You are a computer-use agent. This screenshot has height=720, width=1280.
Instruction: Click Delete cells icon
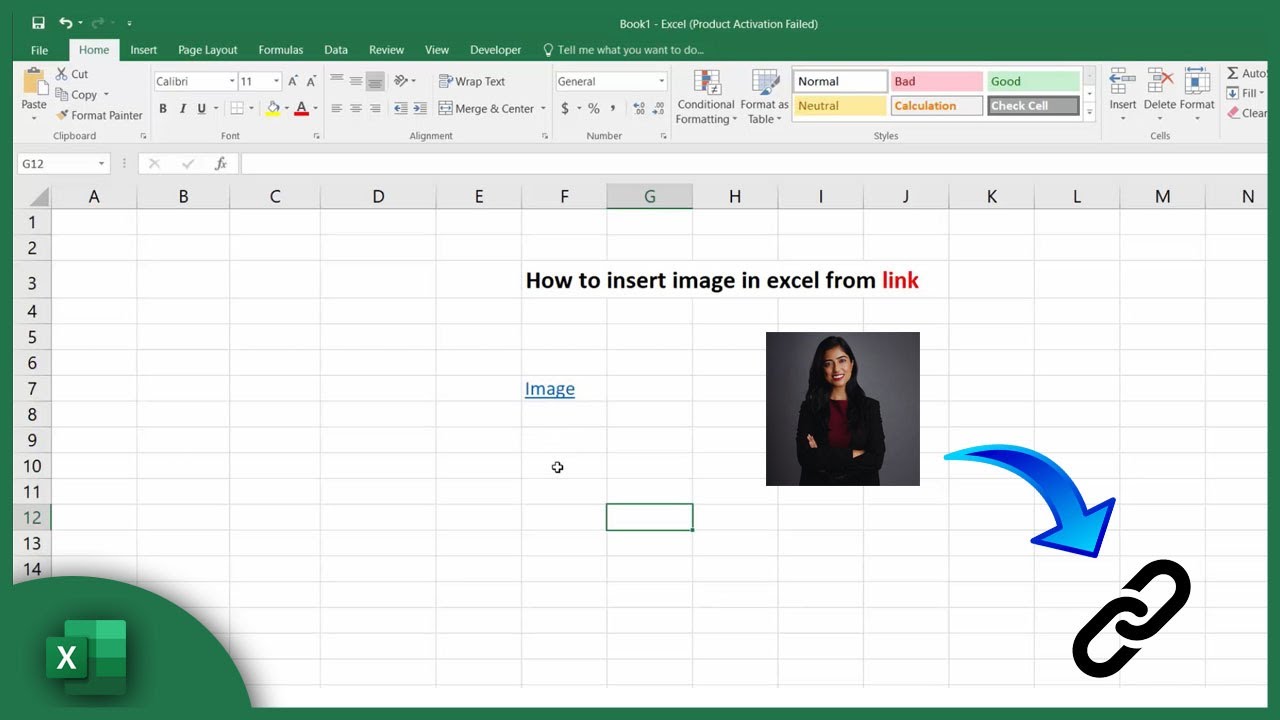coord(1160,82)
